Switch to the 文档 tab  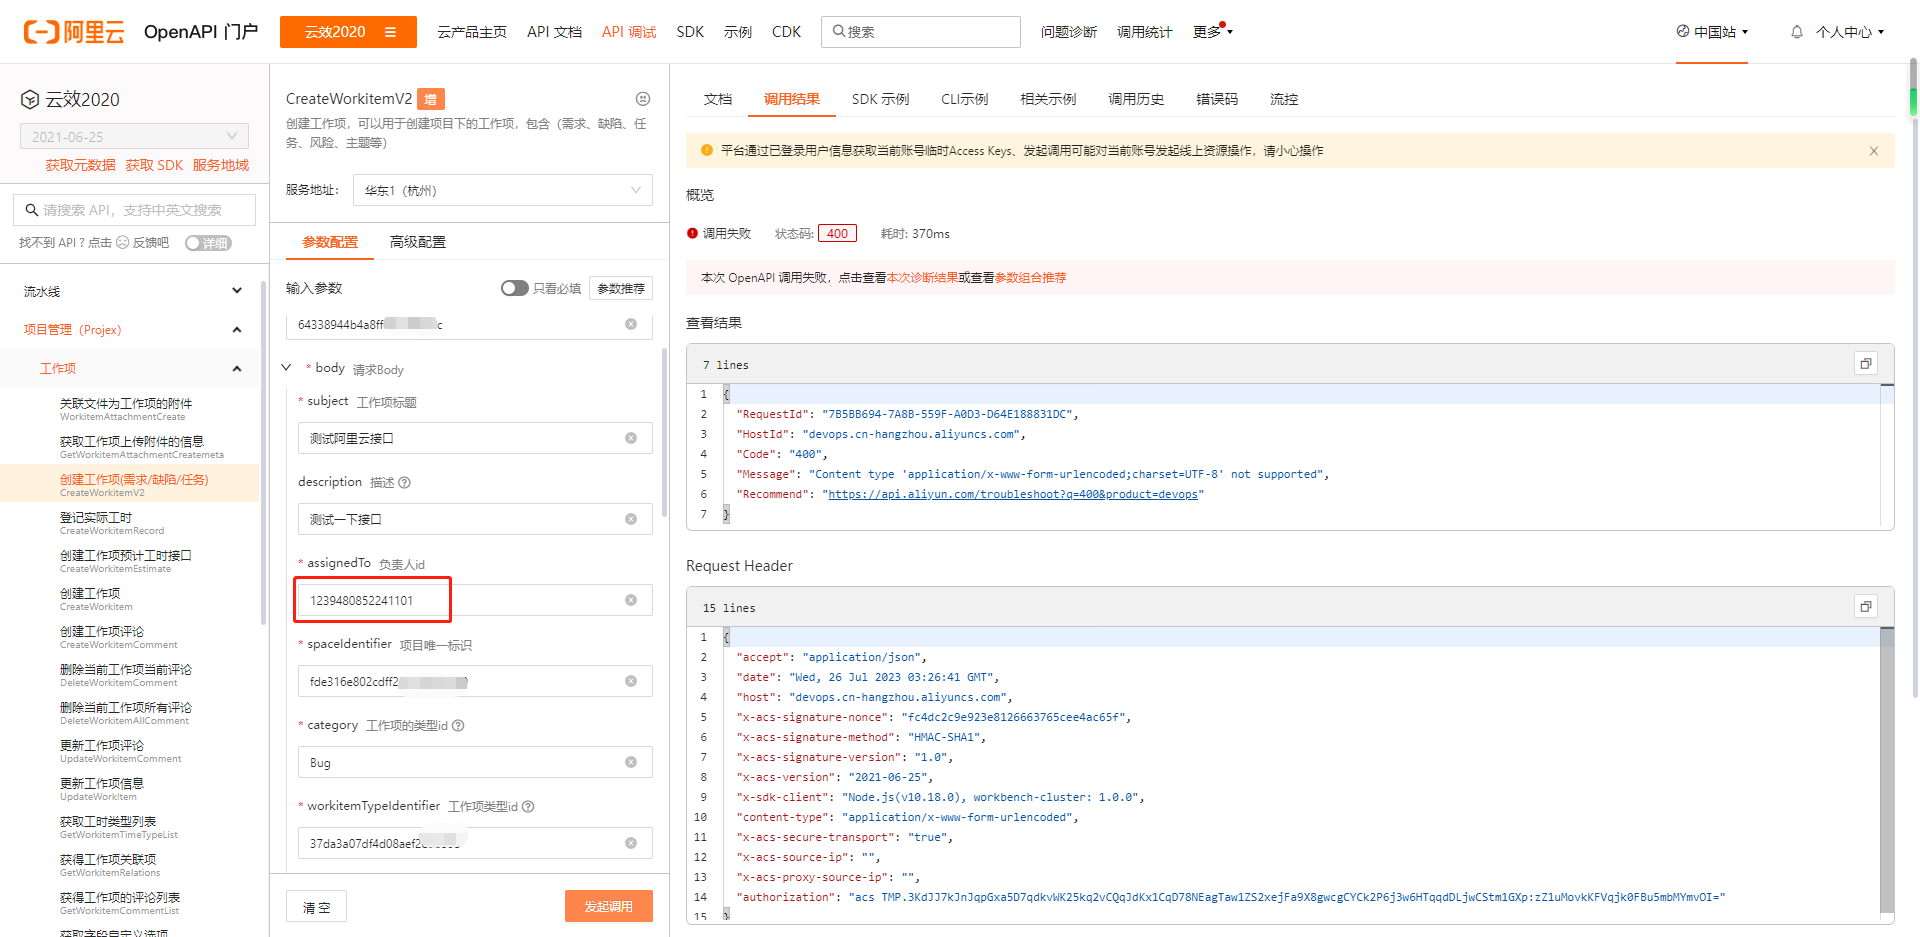click(718, 99)
